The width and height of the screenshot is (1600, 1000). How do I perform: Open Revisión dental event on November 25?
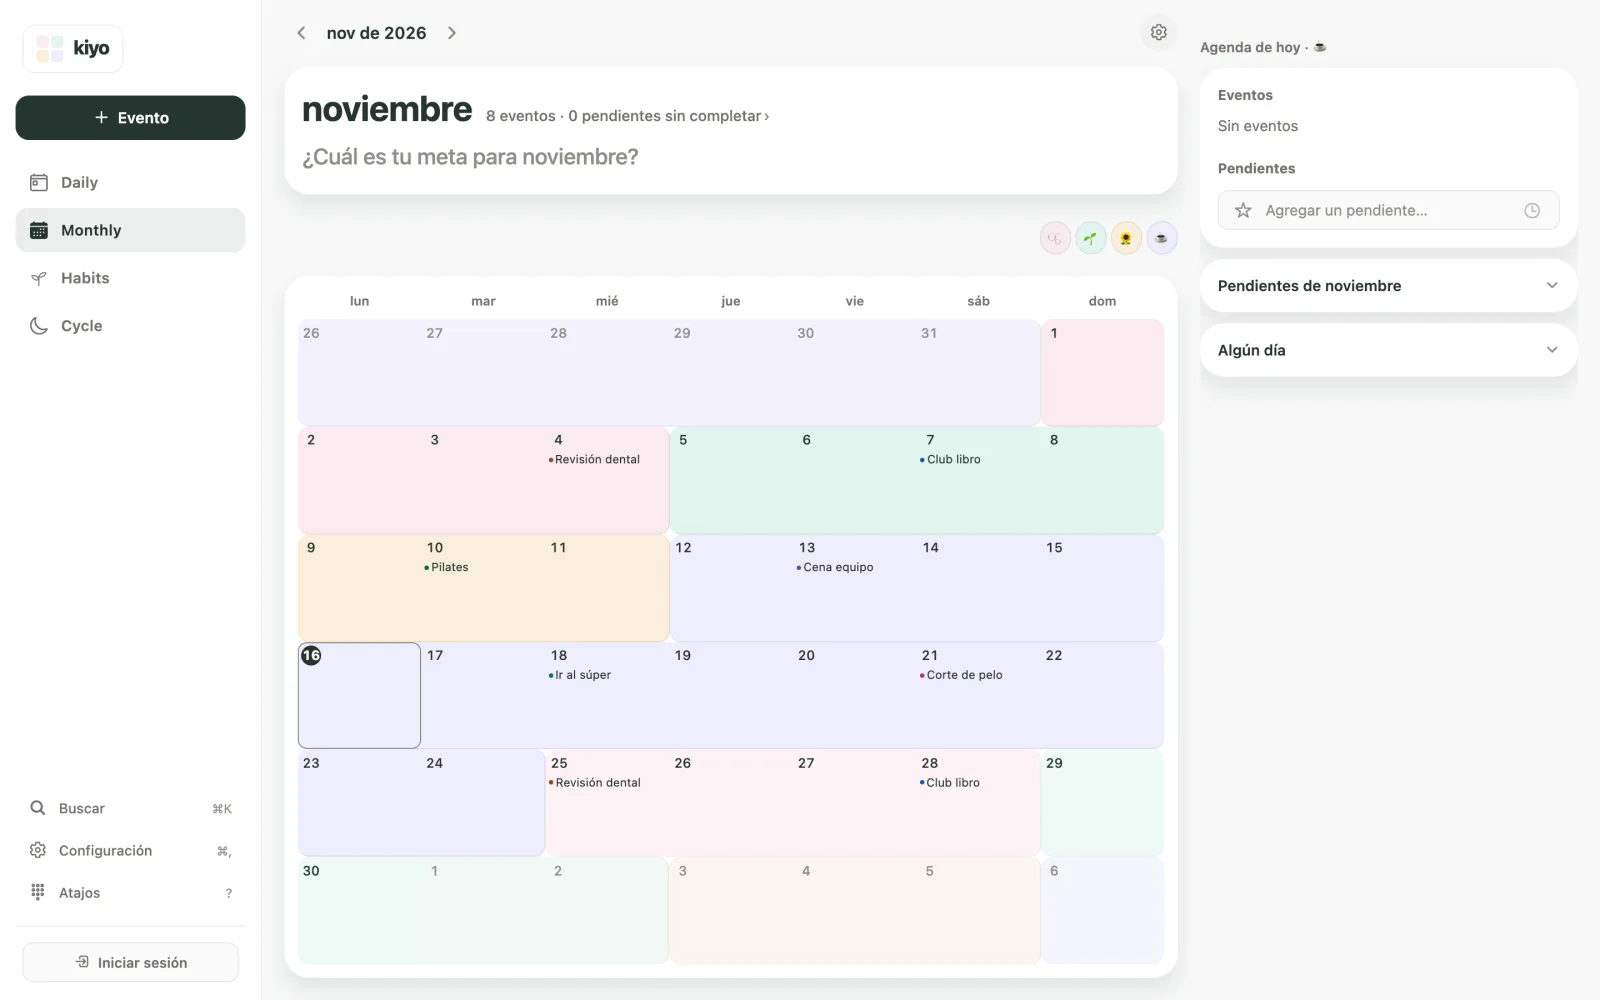point(594,783)
